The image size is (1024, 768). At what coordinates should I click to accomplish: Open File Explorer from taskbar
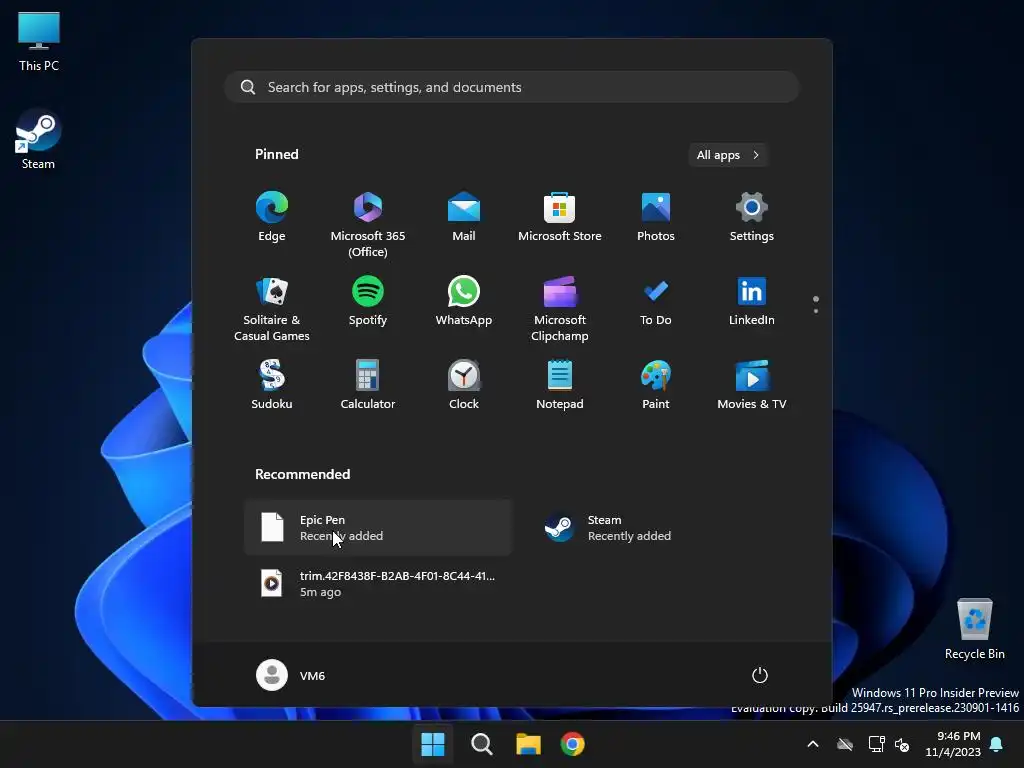coord(528,744)
